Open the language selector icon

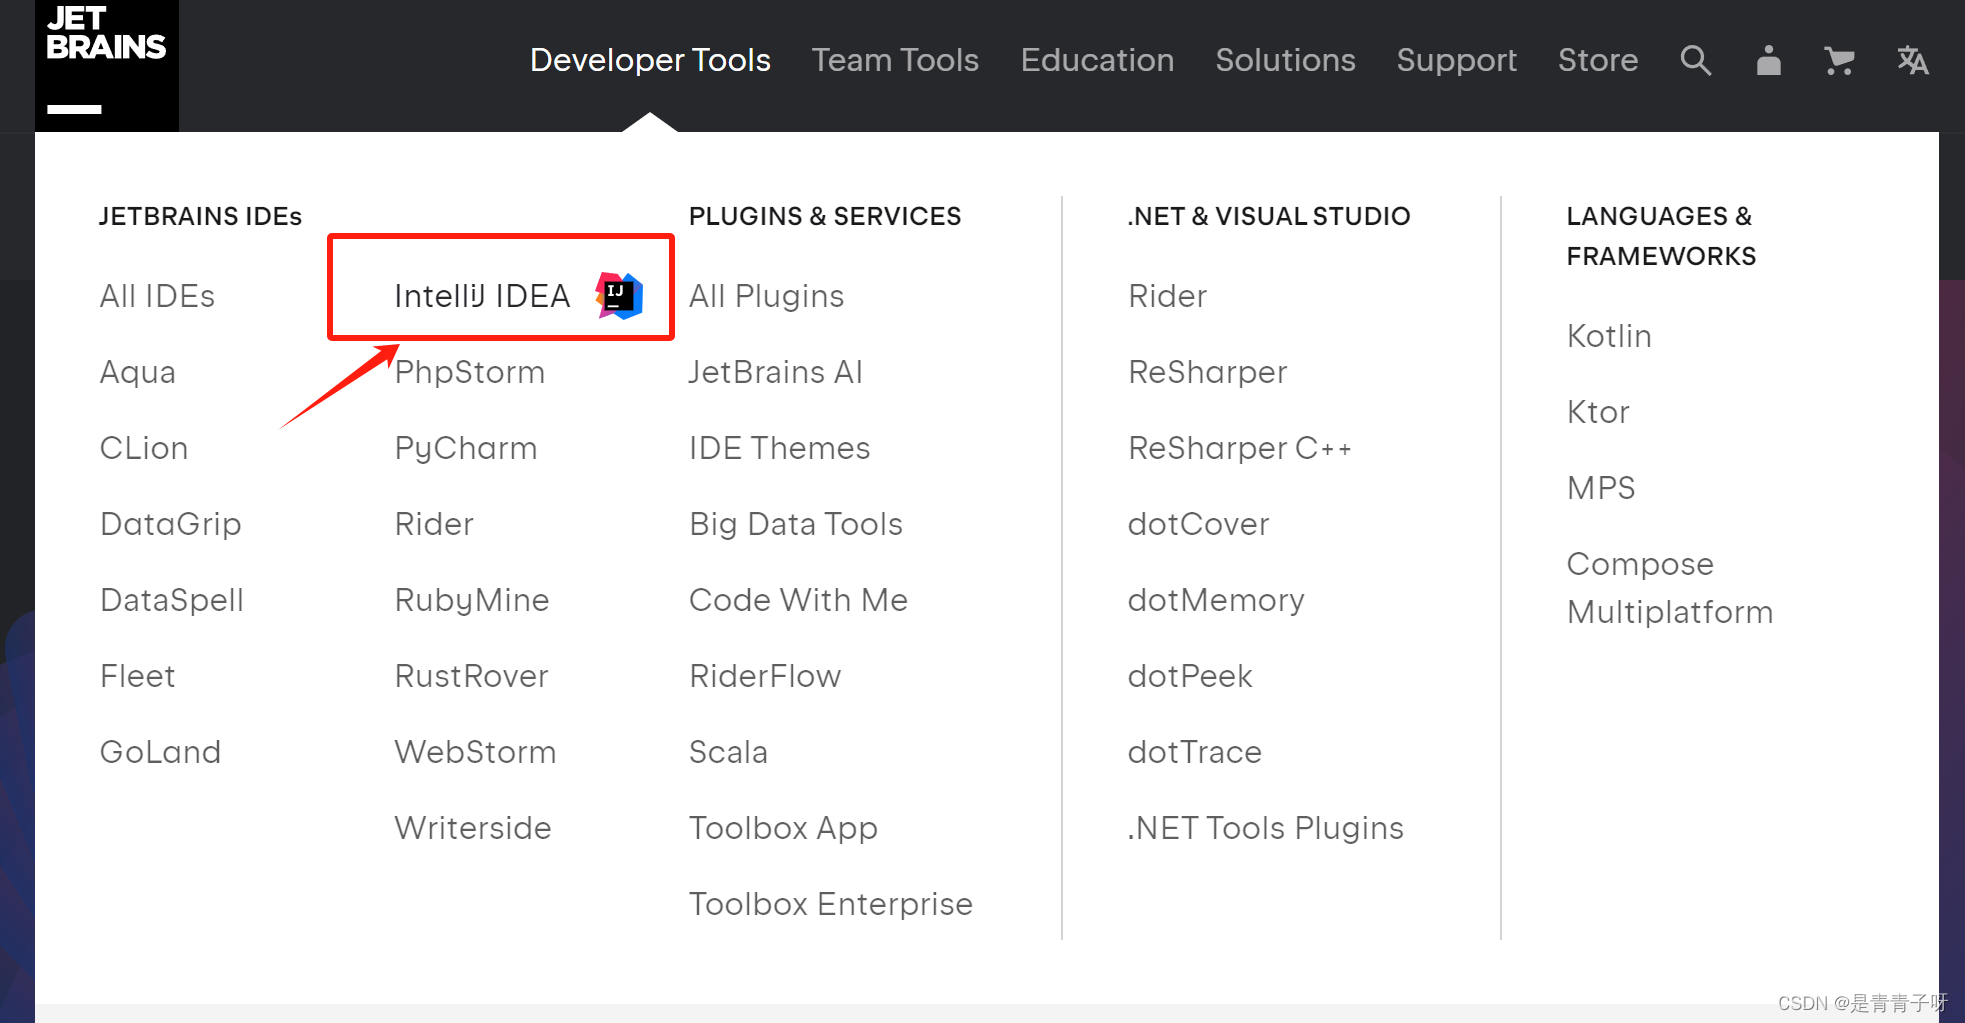(x=1912, y=60)
